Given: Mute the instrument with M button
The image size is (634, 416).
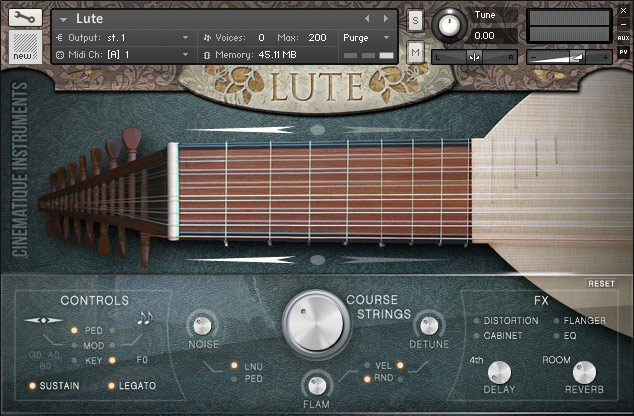Looking at the screenshot, I should [x=415, y=53].
